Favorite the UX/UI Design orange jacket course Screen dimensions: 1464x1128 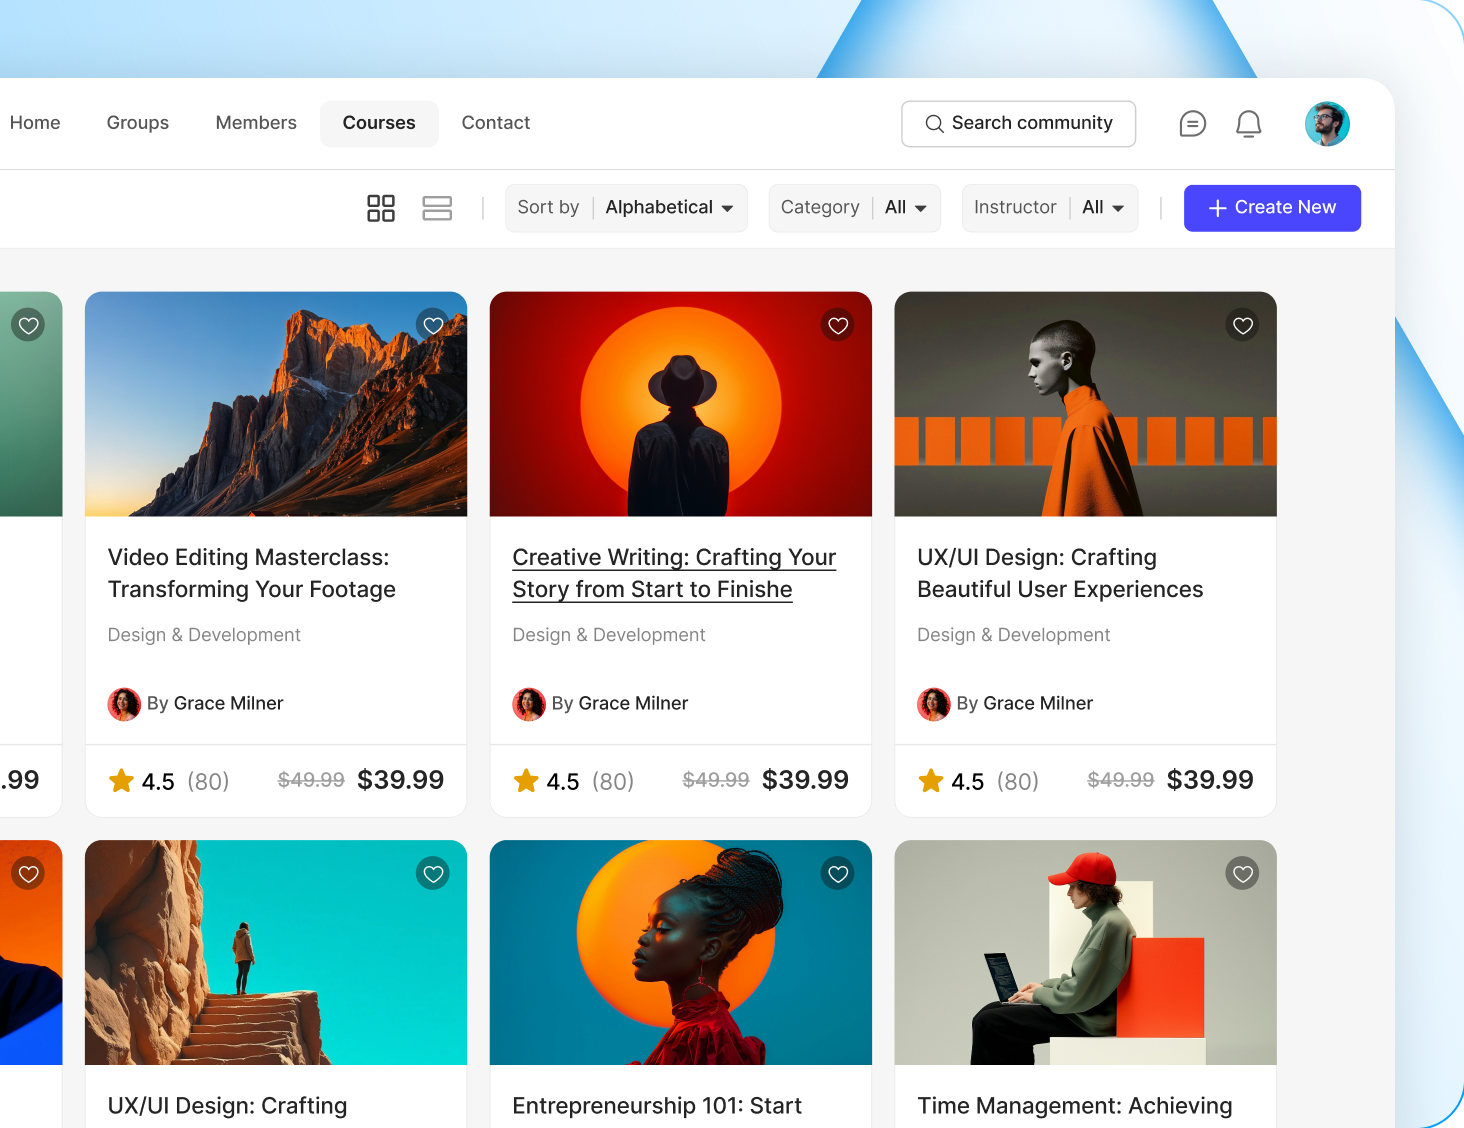(1243, 325)
